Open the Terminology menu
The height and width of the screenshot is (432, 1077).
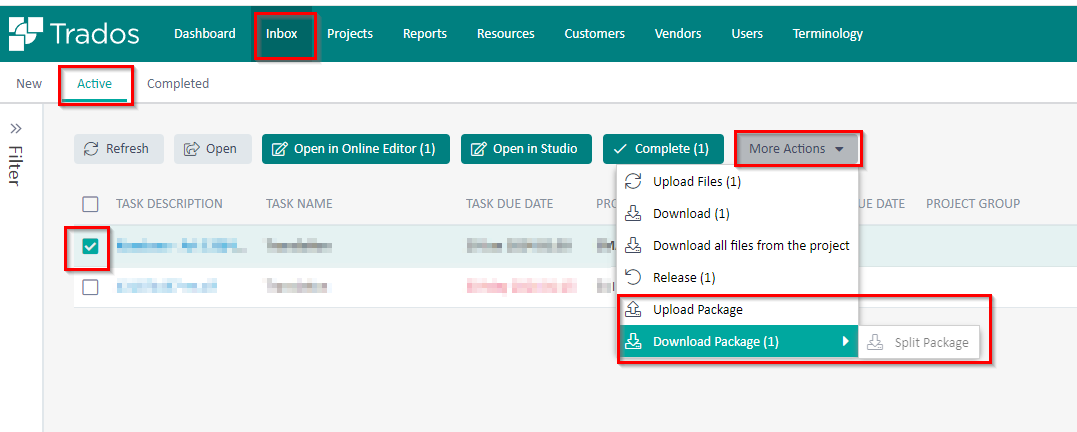pyautogui.click(x=828, y=34)
